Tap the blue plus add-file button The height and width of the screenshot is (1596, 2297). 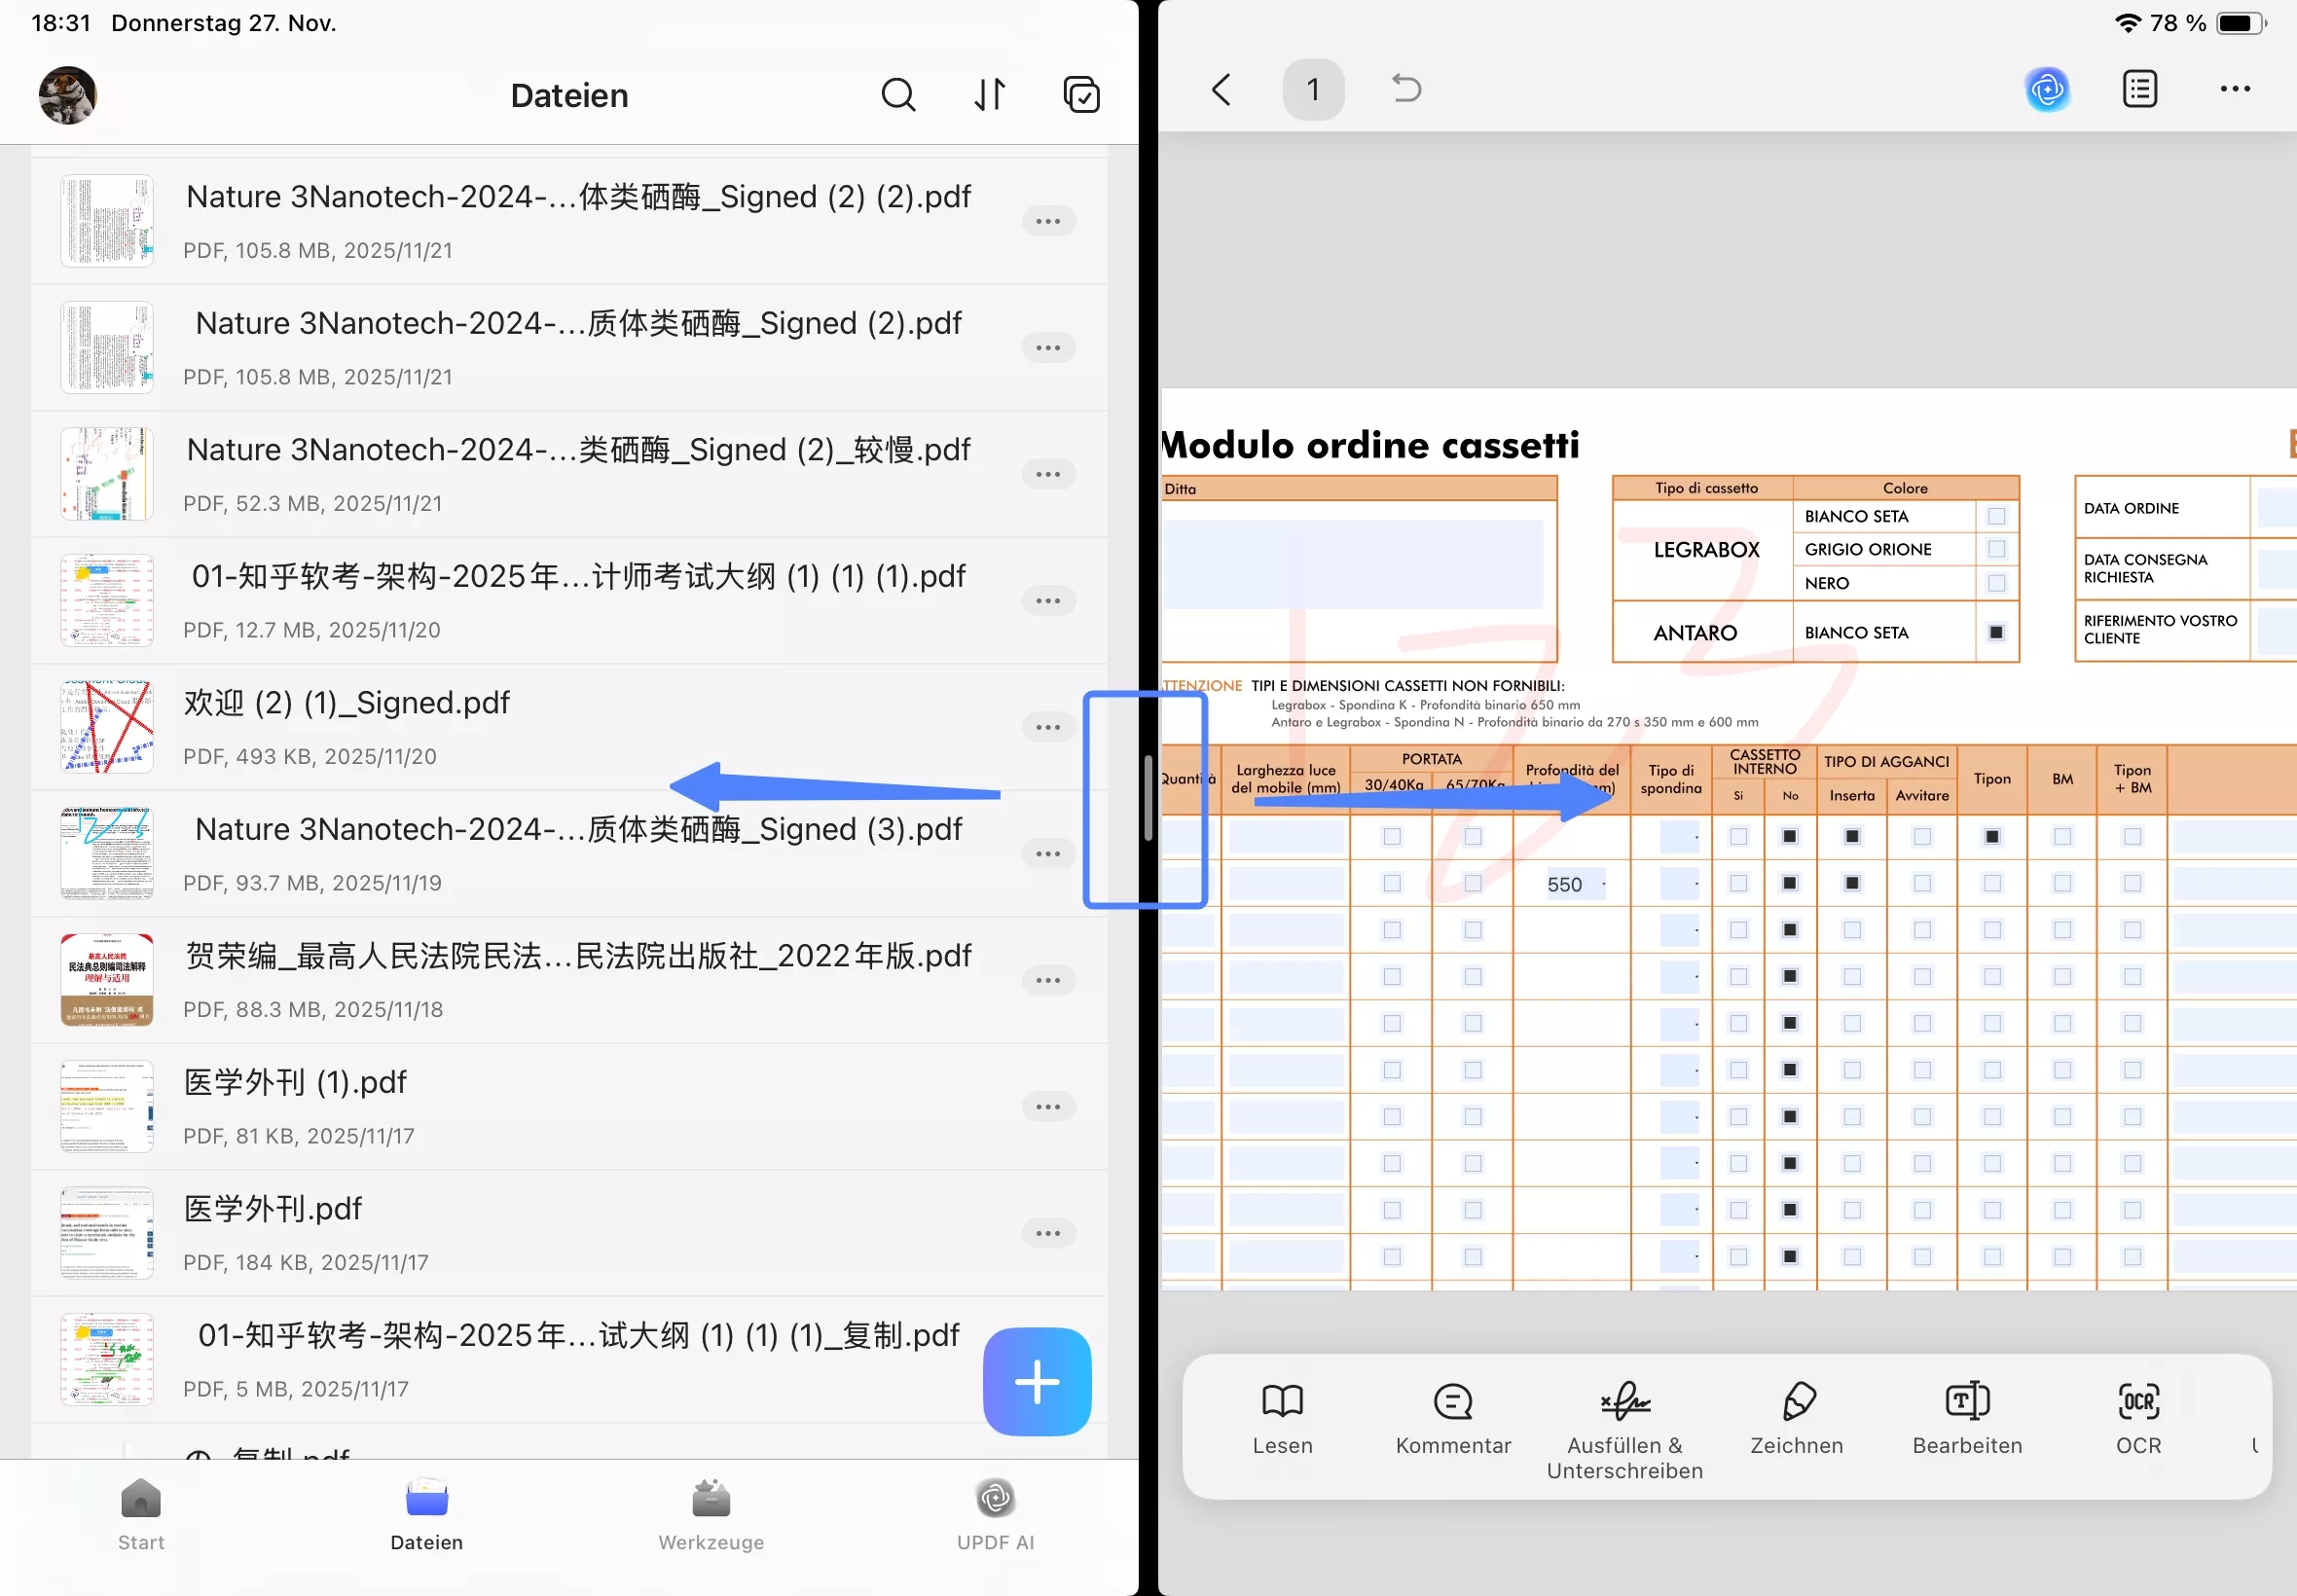pos(1036,1381)
